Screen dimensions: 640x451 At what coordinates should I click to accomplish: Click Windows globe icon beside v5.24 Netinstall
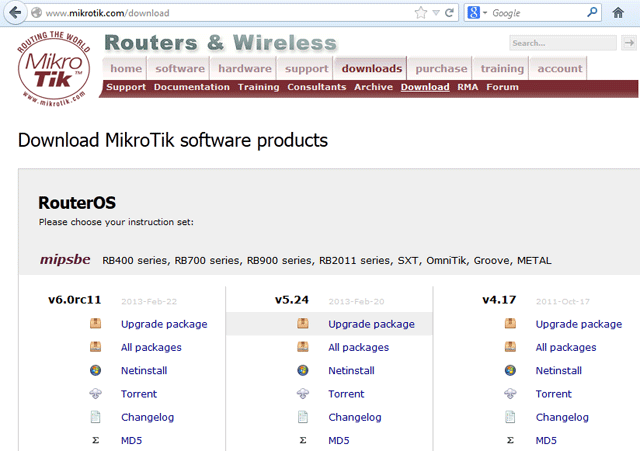pyautogui.click(x=303, y=370)
